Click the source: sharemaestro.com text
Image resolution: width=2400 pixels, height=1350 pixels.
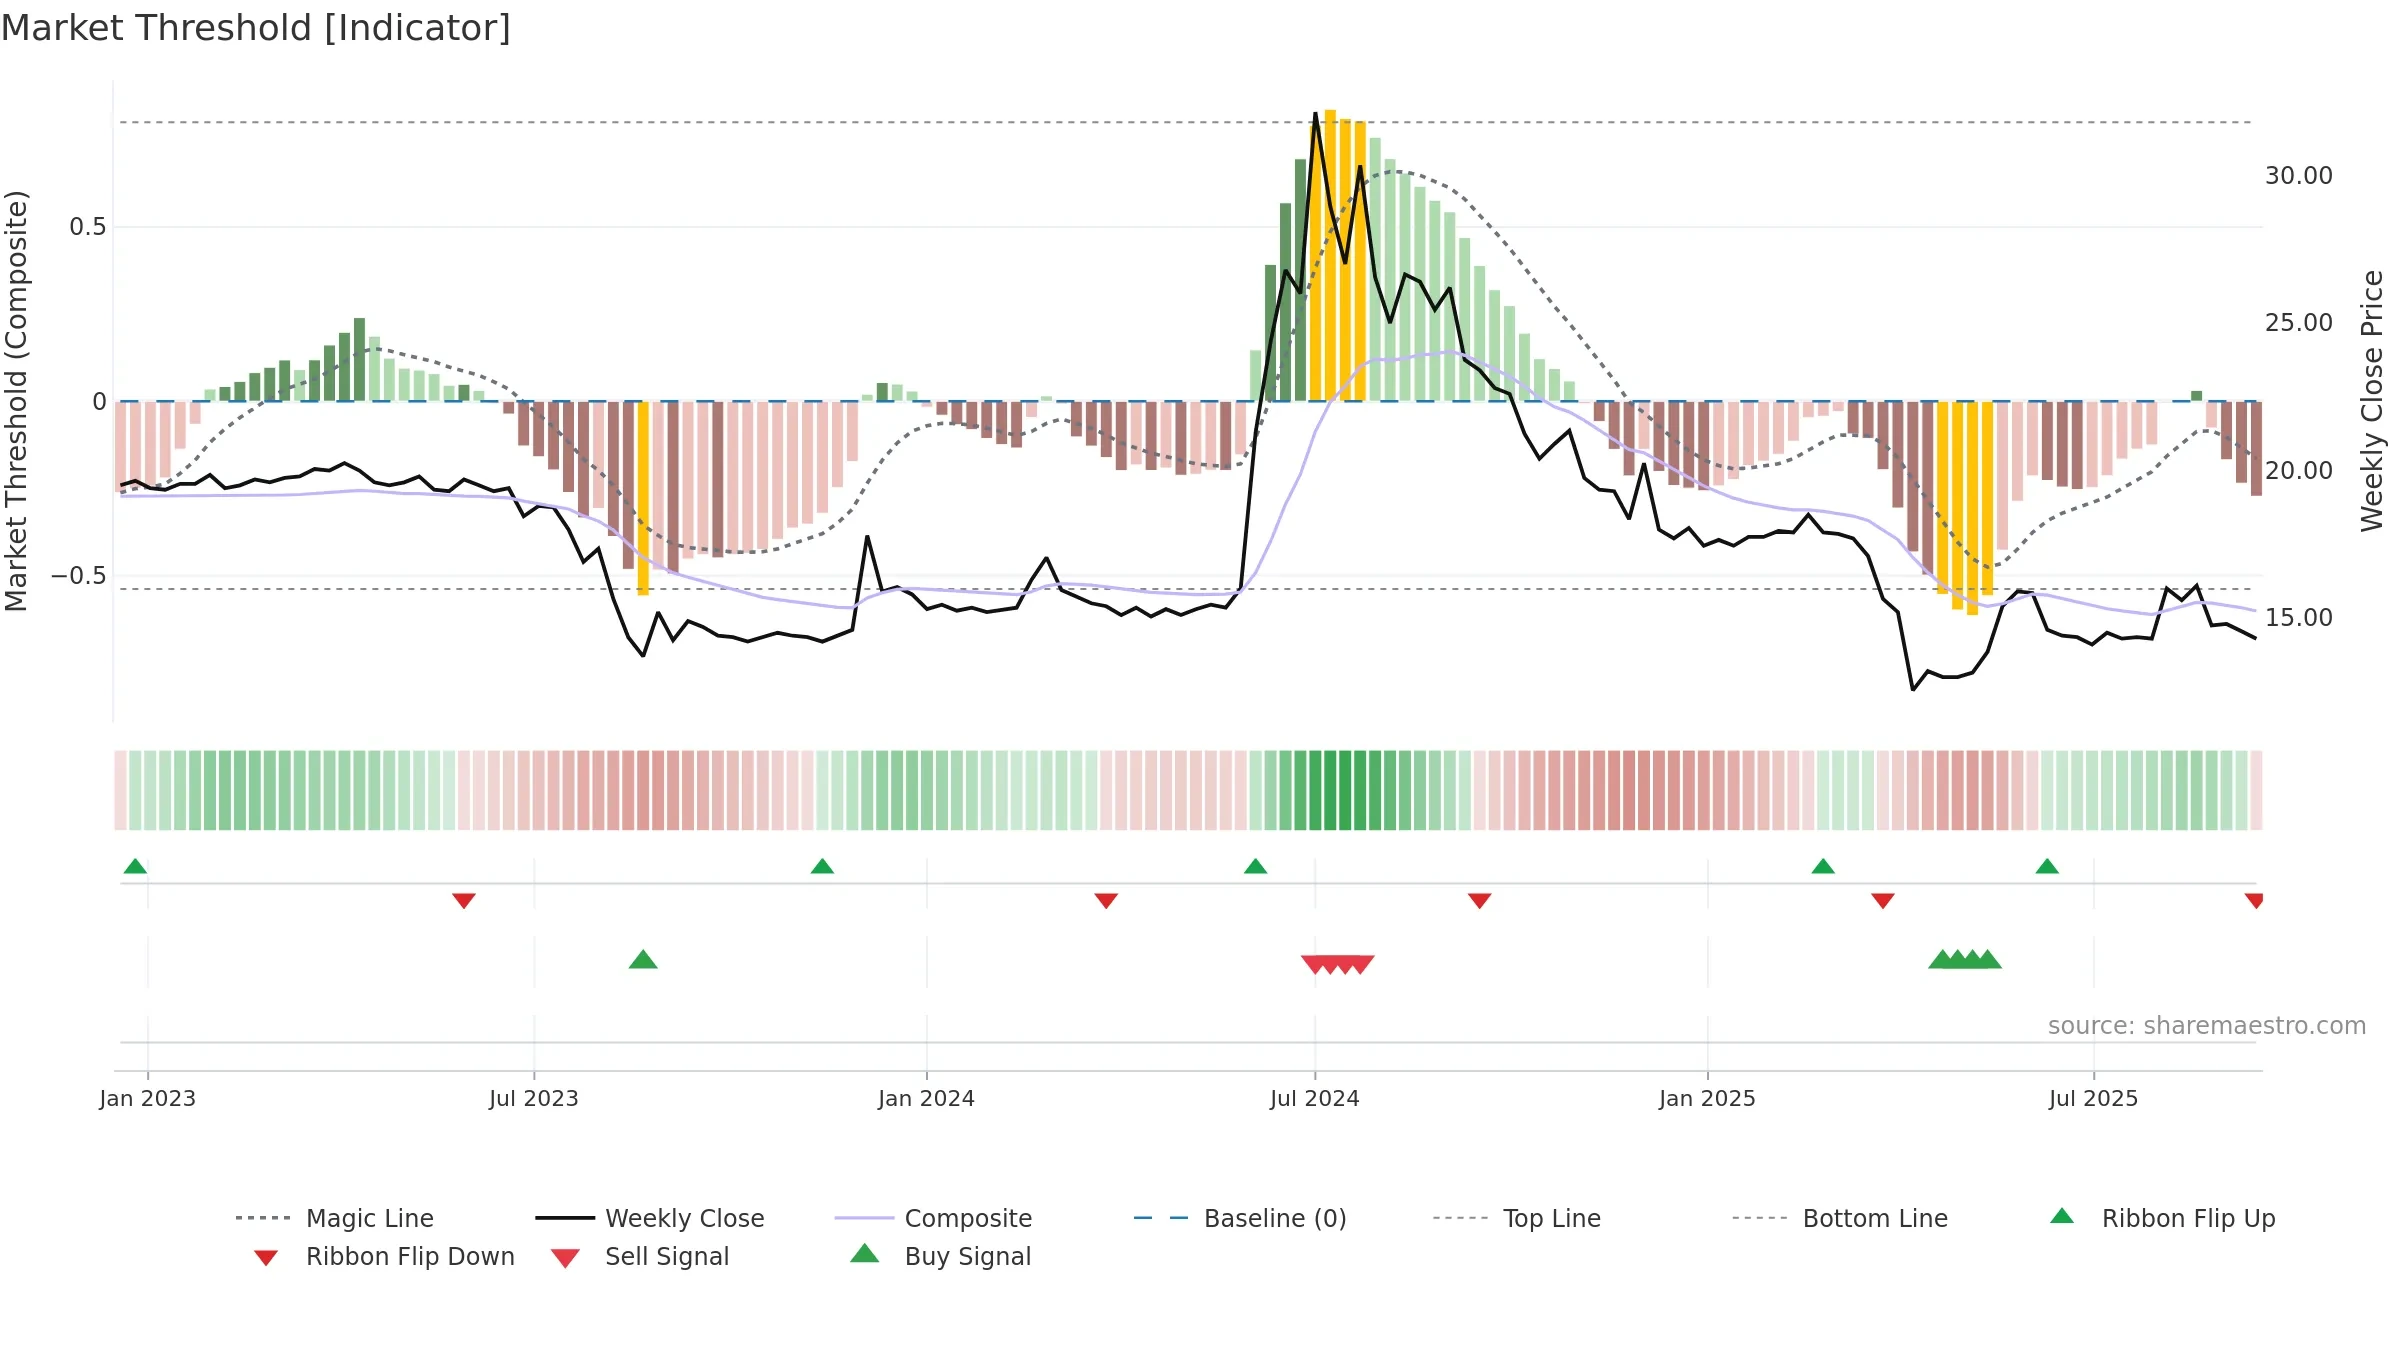click(2207, 1025)
